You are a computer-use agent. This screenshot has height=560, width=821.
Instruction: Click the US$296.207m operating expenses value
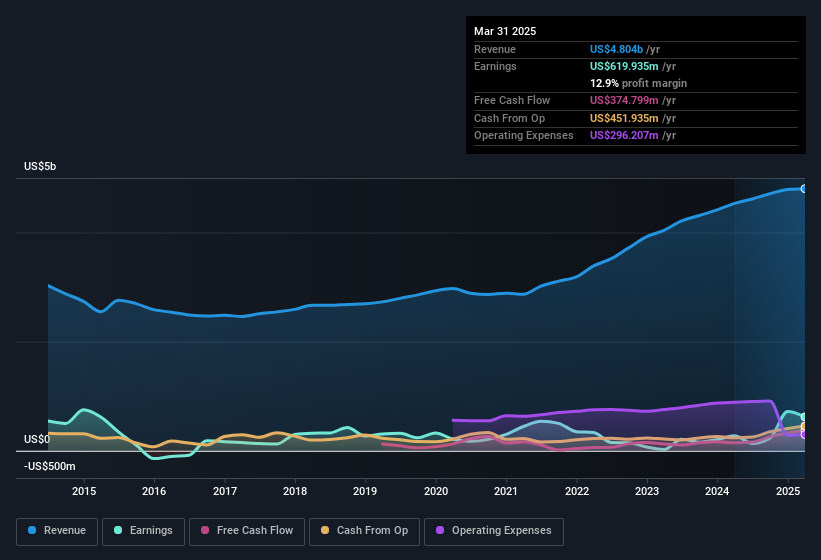pyautogui.click(x=624, y=136)
